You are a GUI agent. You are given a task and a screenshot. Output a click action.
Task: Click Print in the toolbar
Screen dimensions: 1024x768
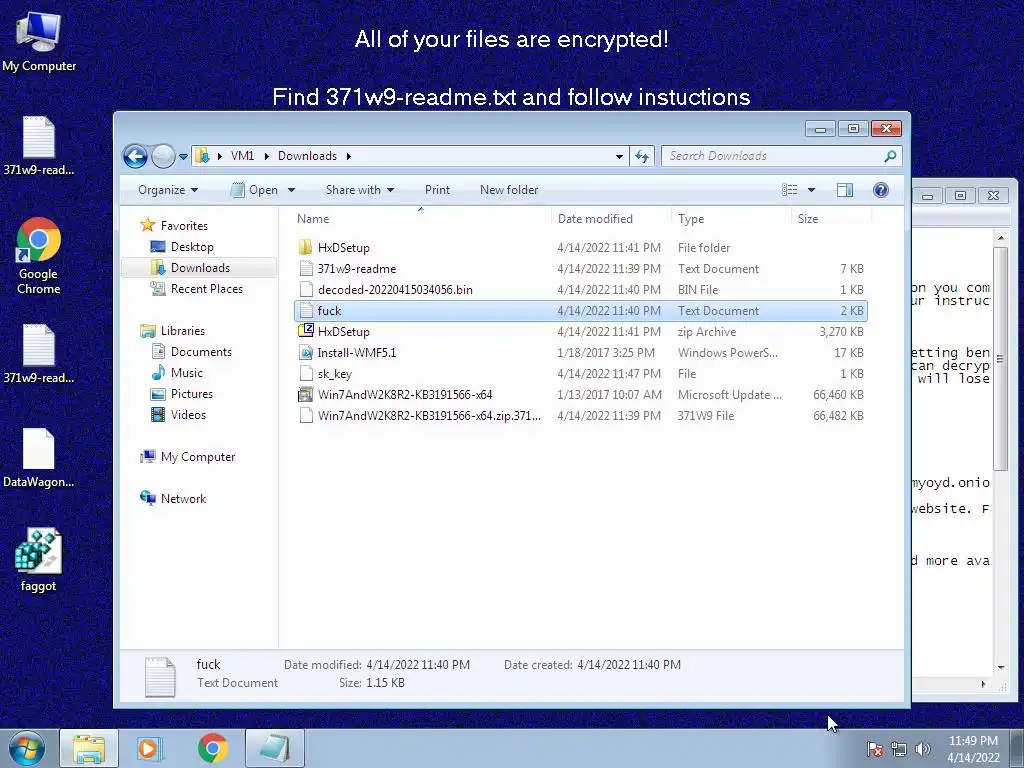coord(437,190)
